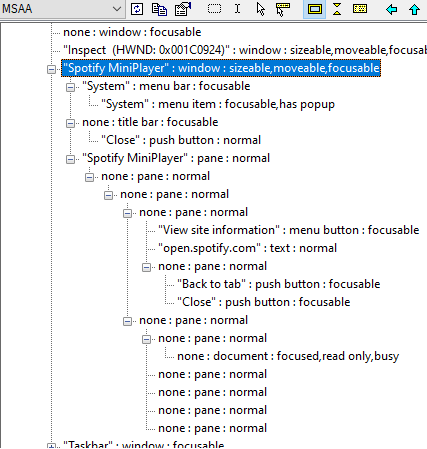Collapse the "Spotify MiniPlayer" window node

coord(51,69)
